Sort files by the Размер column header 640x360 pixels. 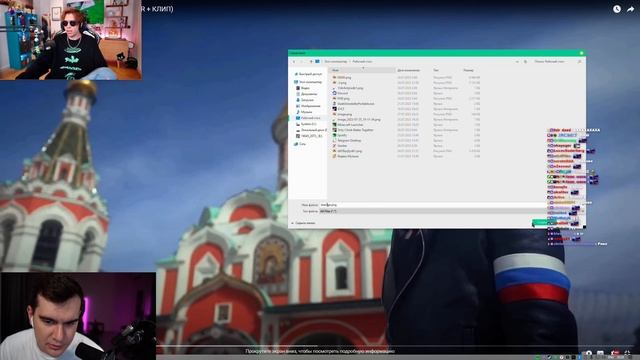tap(469, 70)
